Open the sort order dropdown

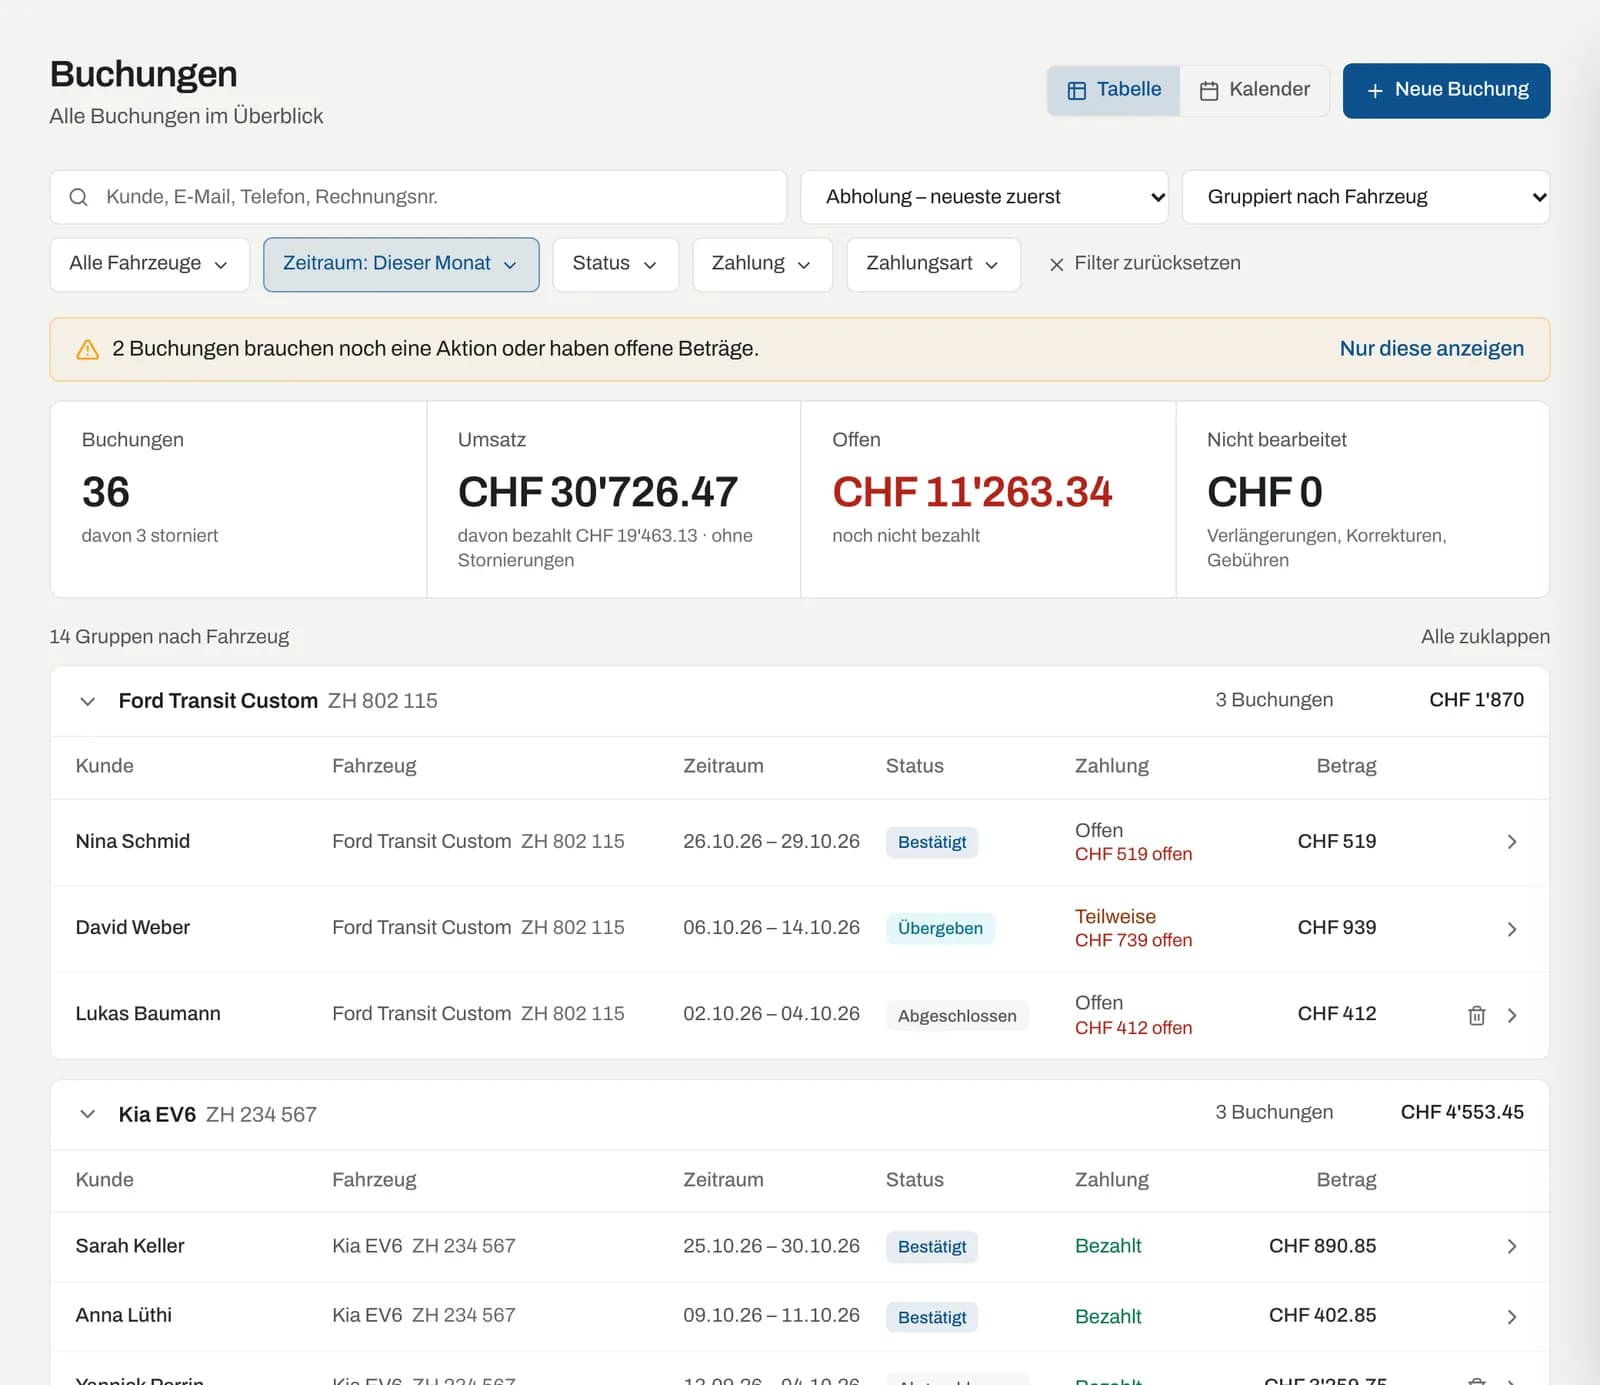(986, 197)
